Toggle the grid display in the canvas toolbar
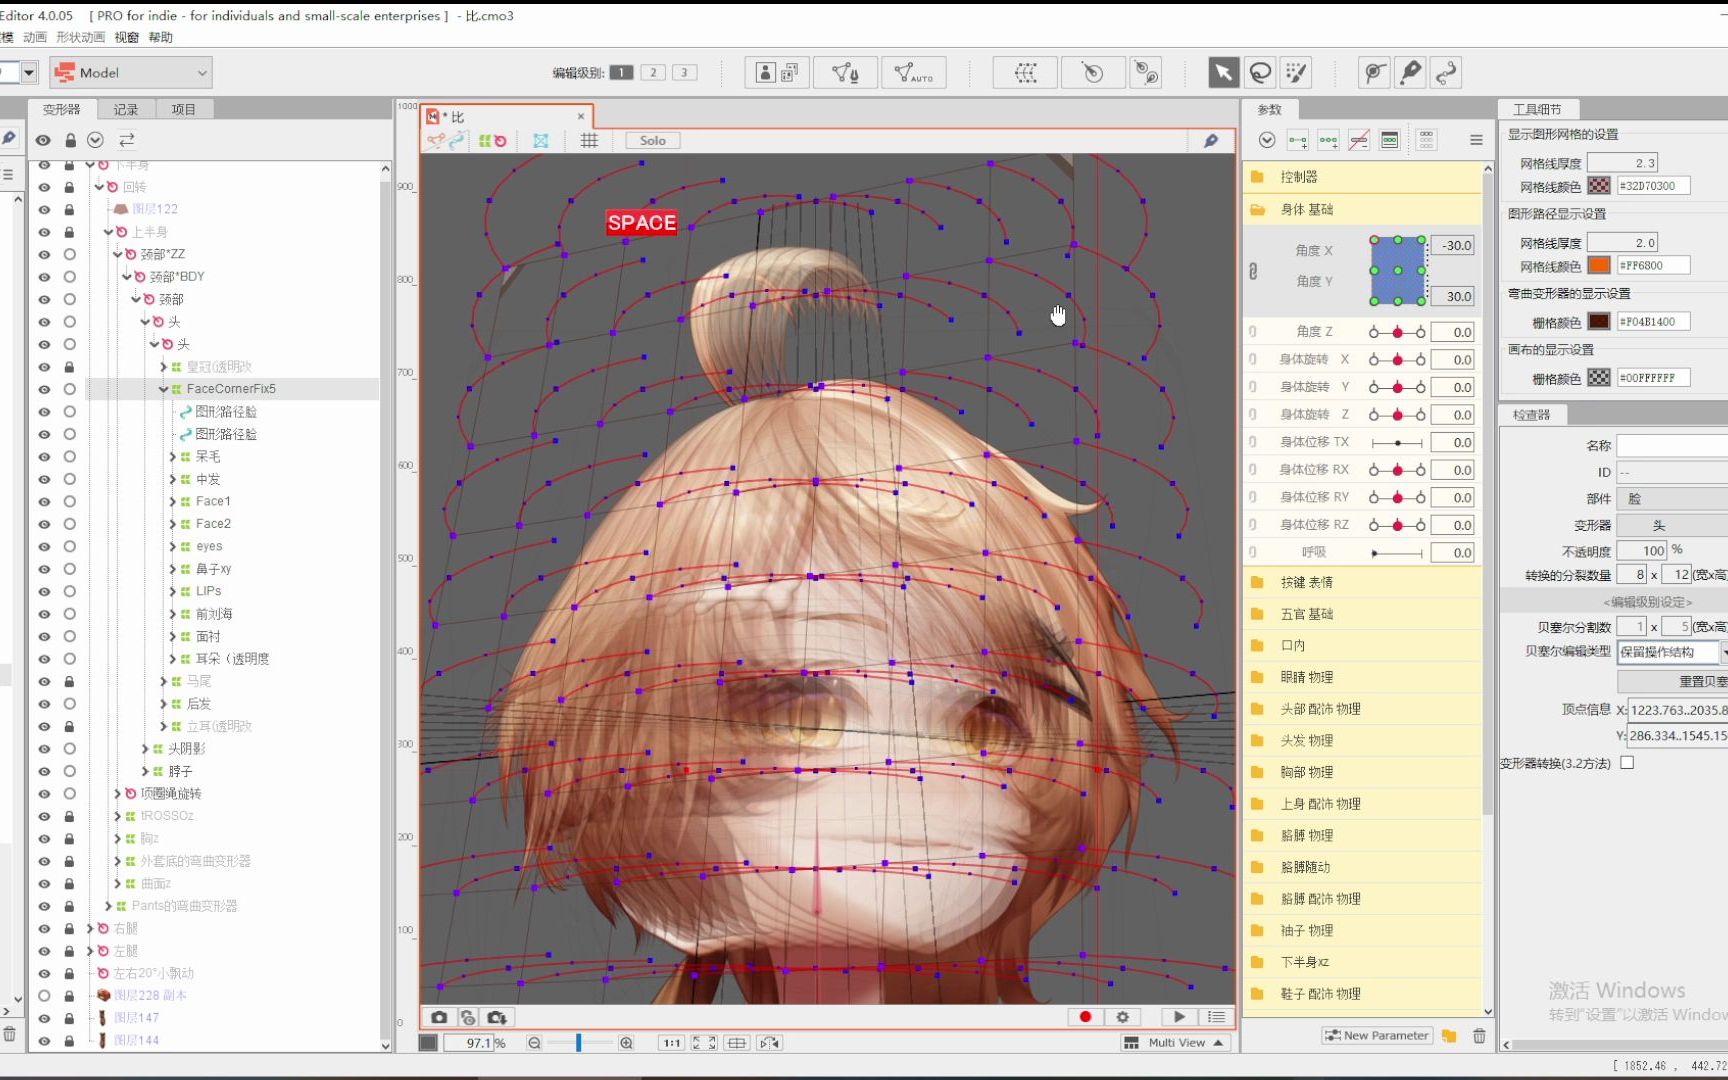The image size is (1728, 1080). (x=589, y=141)
